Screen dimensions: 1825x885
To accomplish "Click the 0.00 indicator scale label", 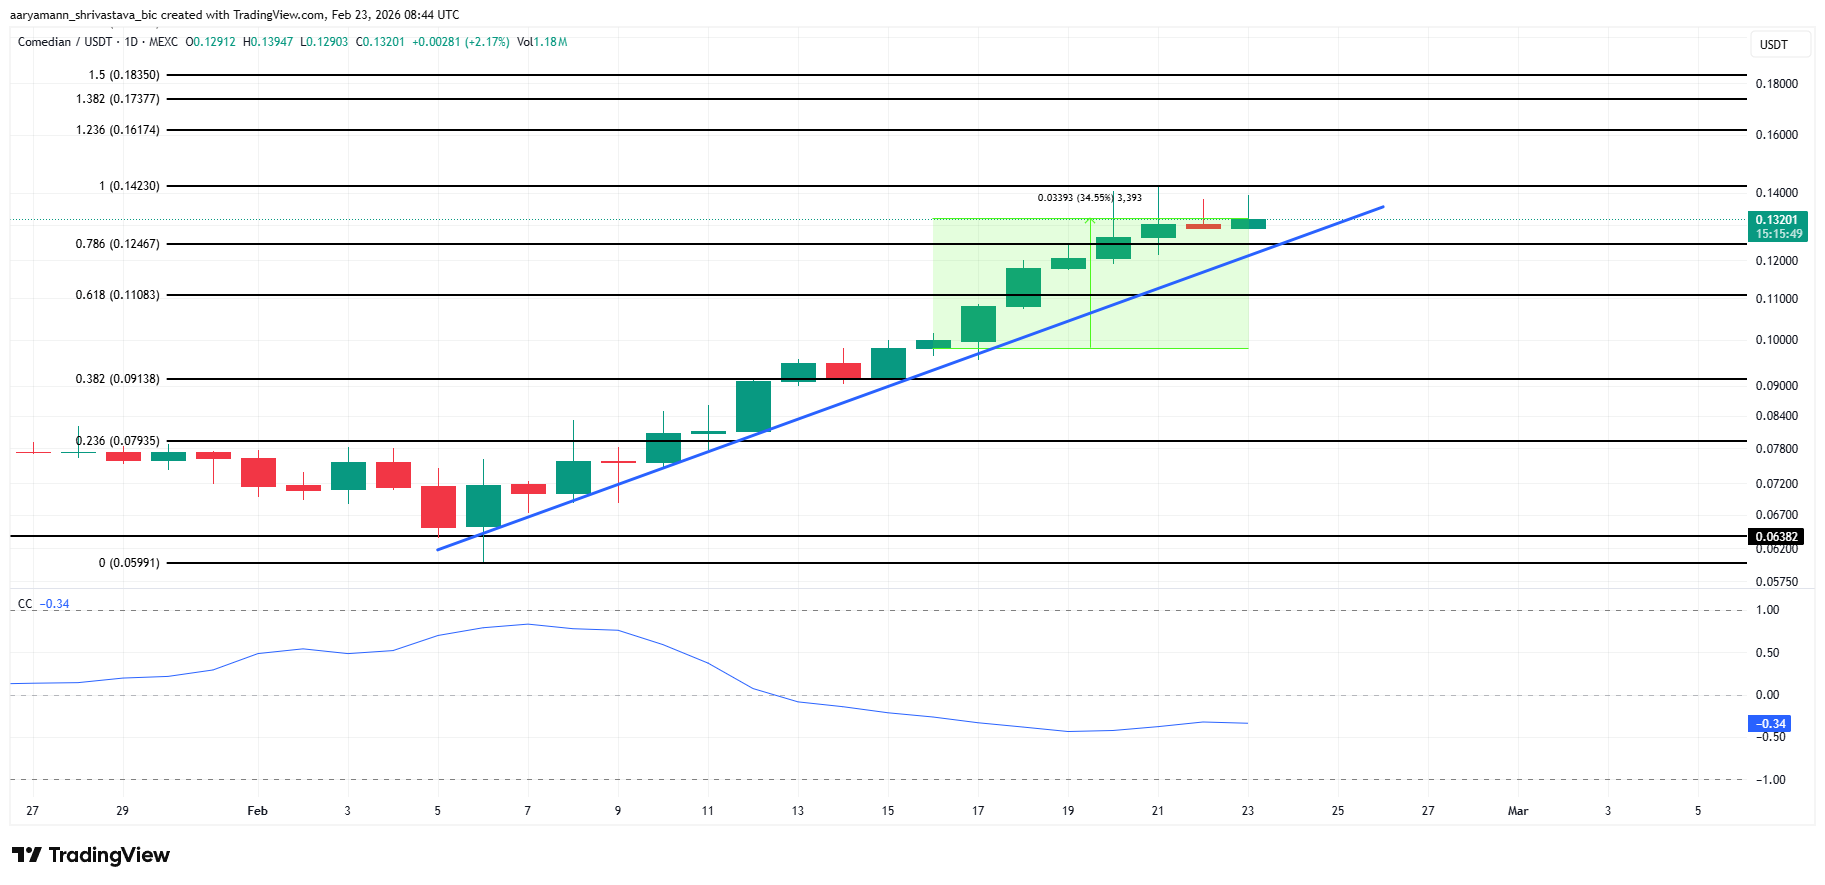I will point(1768,695).
